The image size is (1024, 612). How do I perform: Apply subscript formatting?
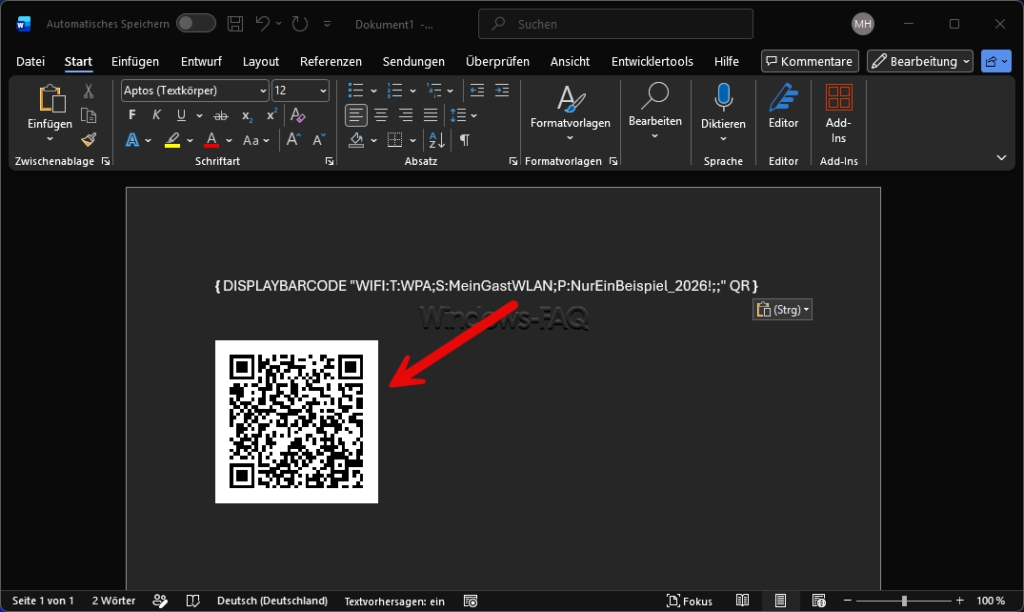(x=247, y=116)
